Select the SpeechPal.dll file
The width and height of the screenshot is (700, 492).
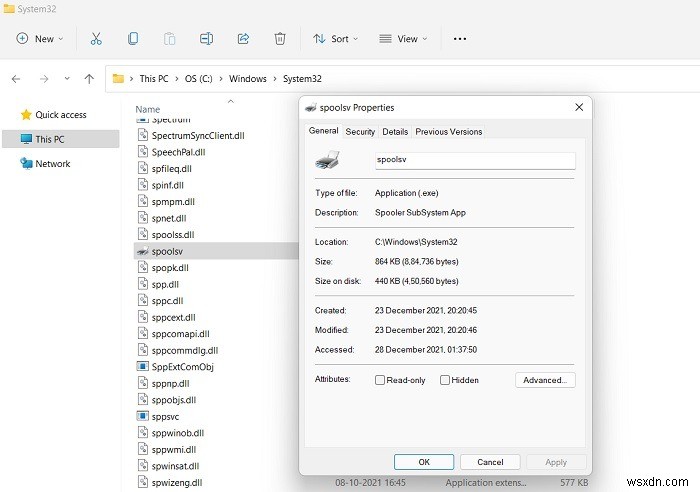[x=178, y=152]
